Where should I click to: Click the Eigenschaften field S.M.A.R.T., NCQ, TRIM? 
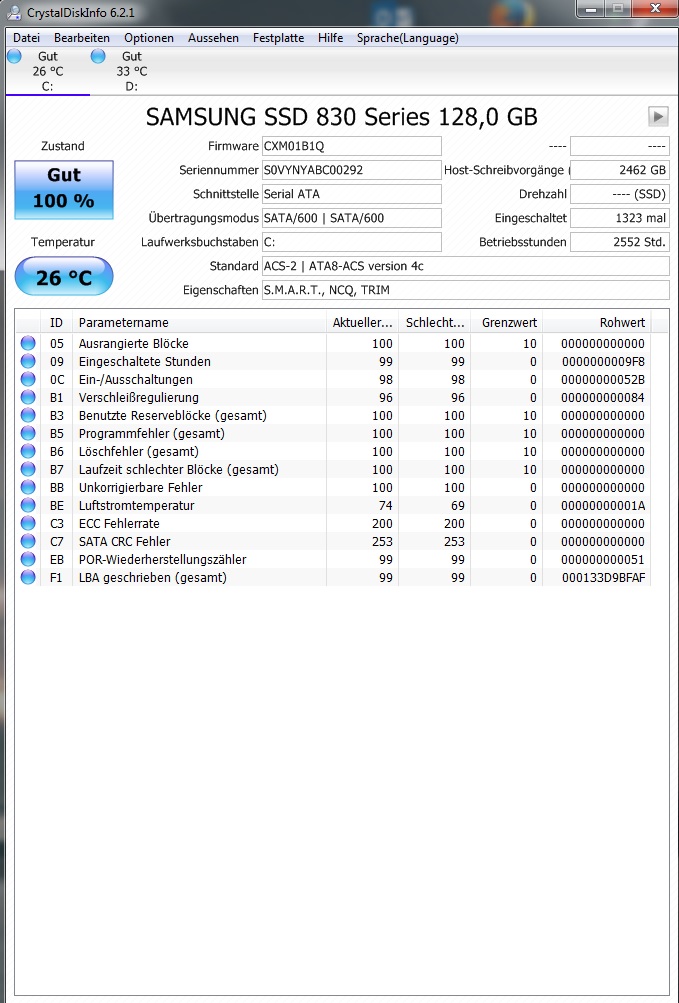coord(465,290)
